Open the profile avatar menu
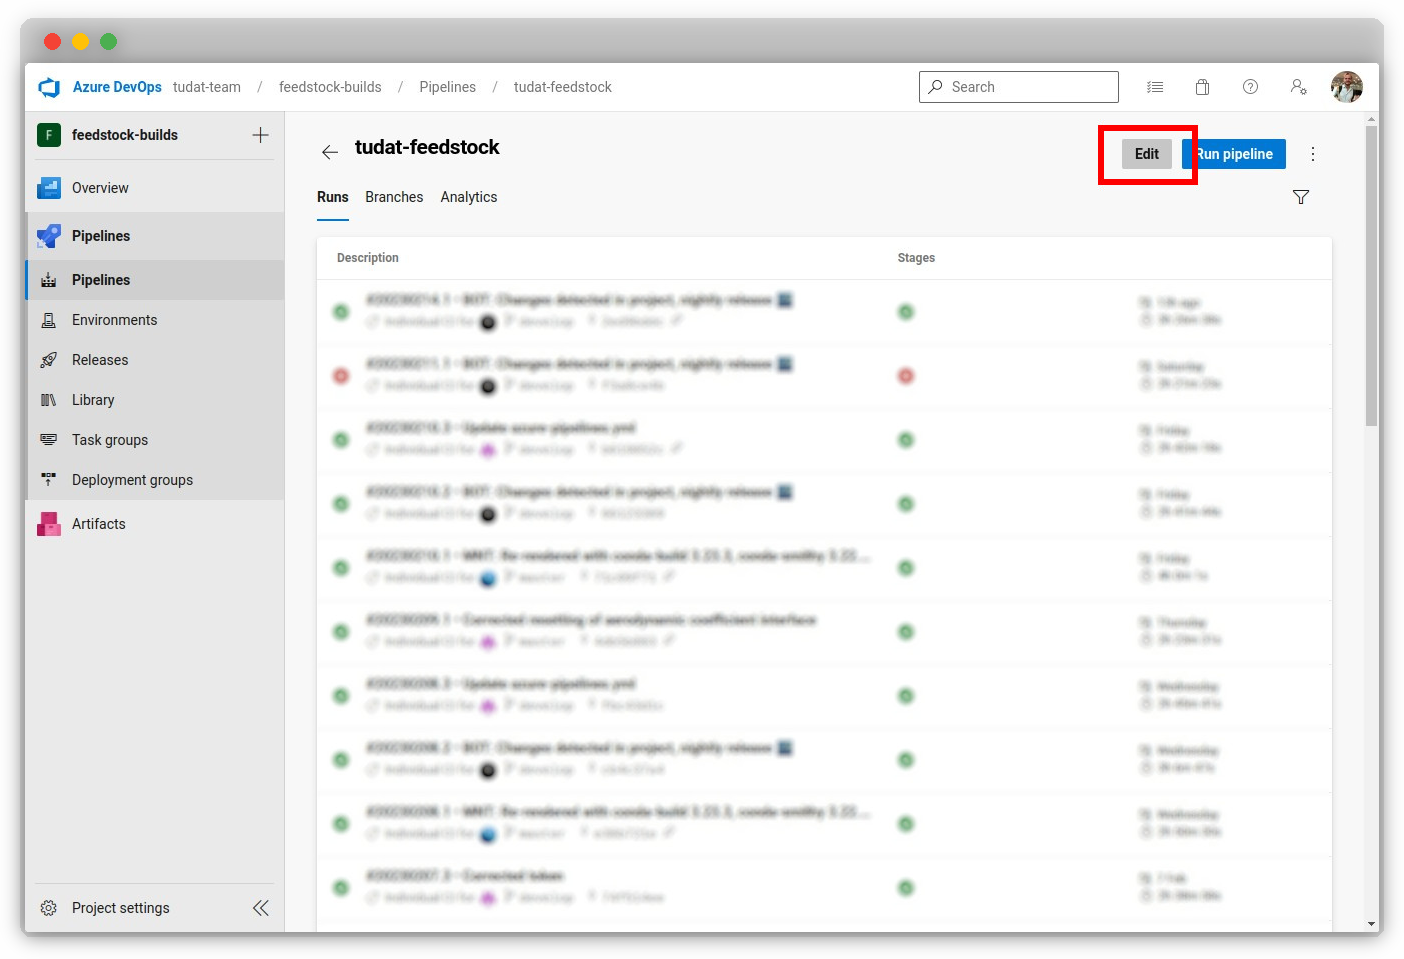 (1347, 87)
